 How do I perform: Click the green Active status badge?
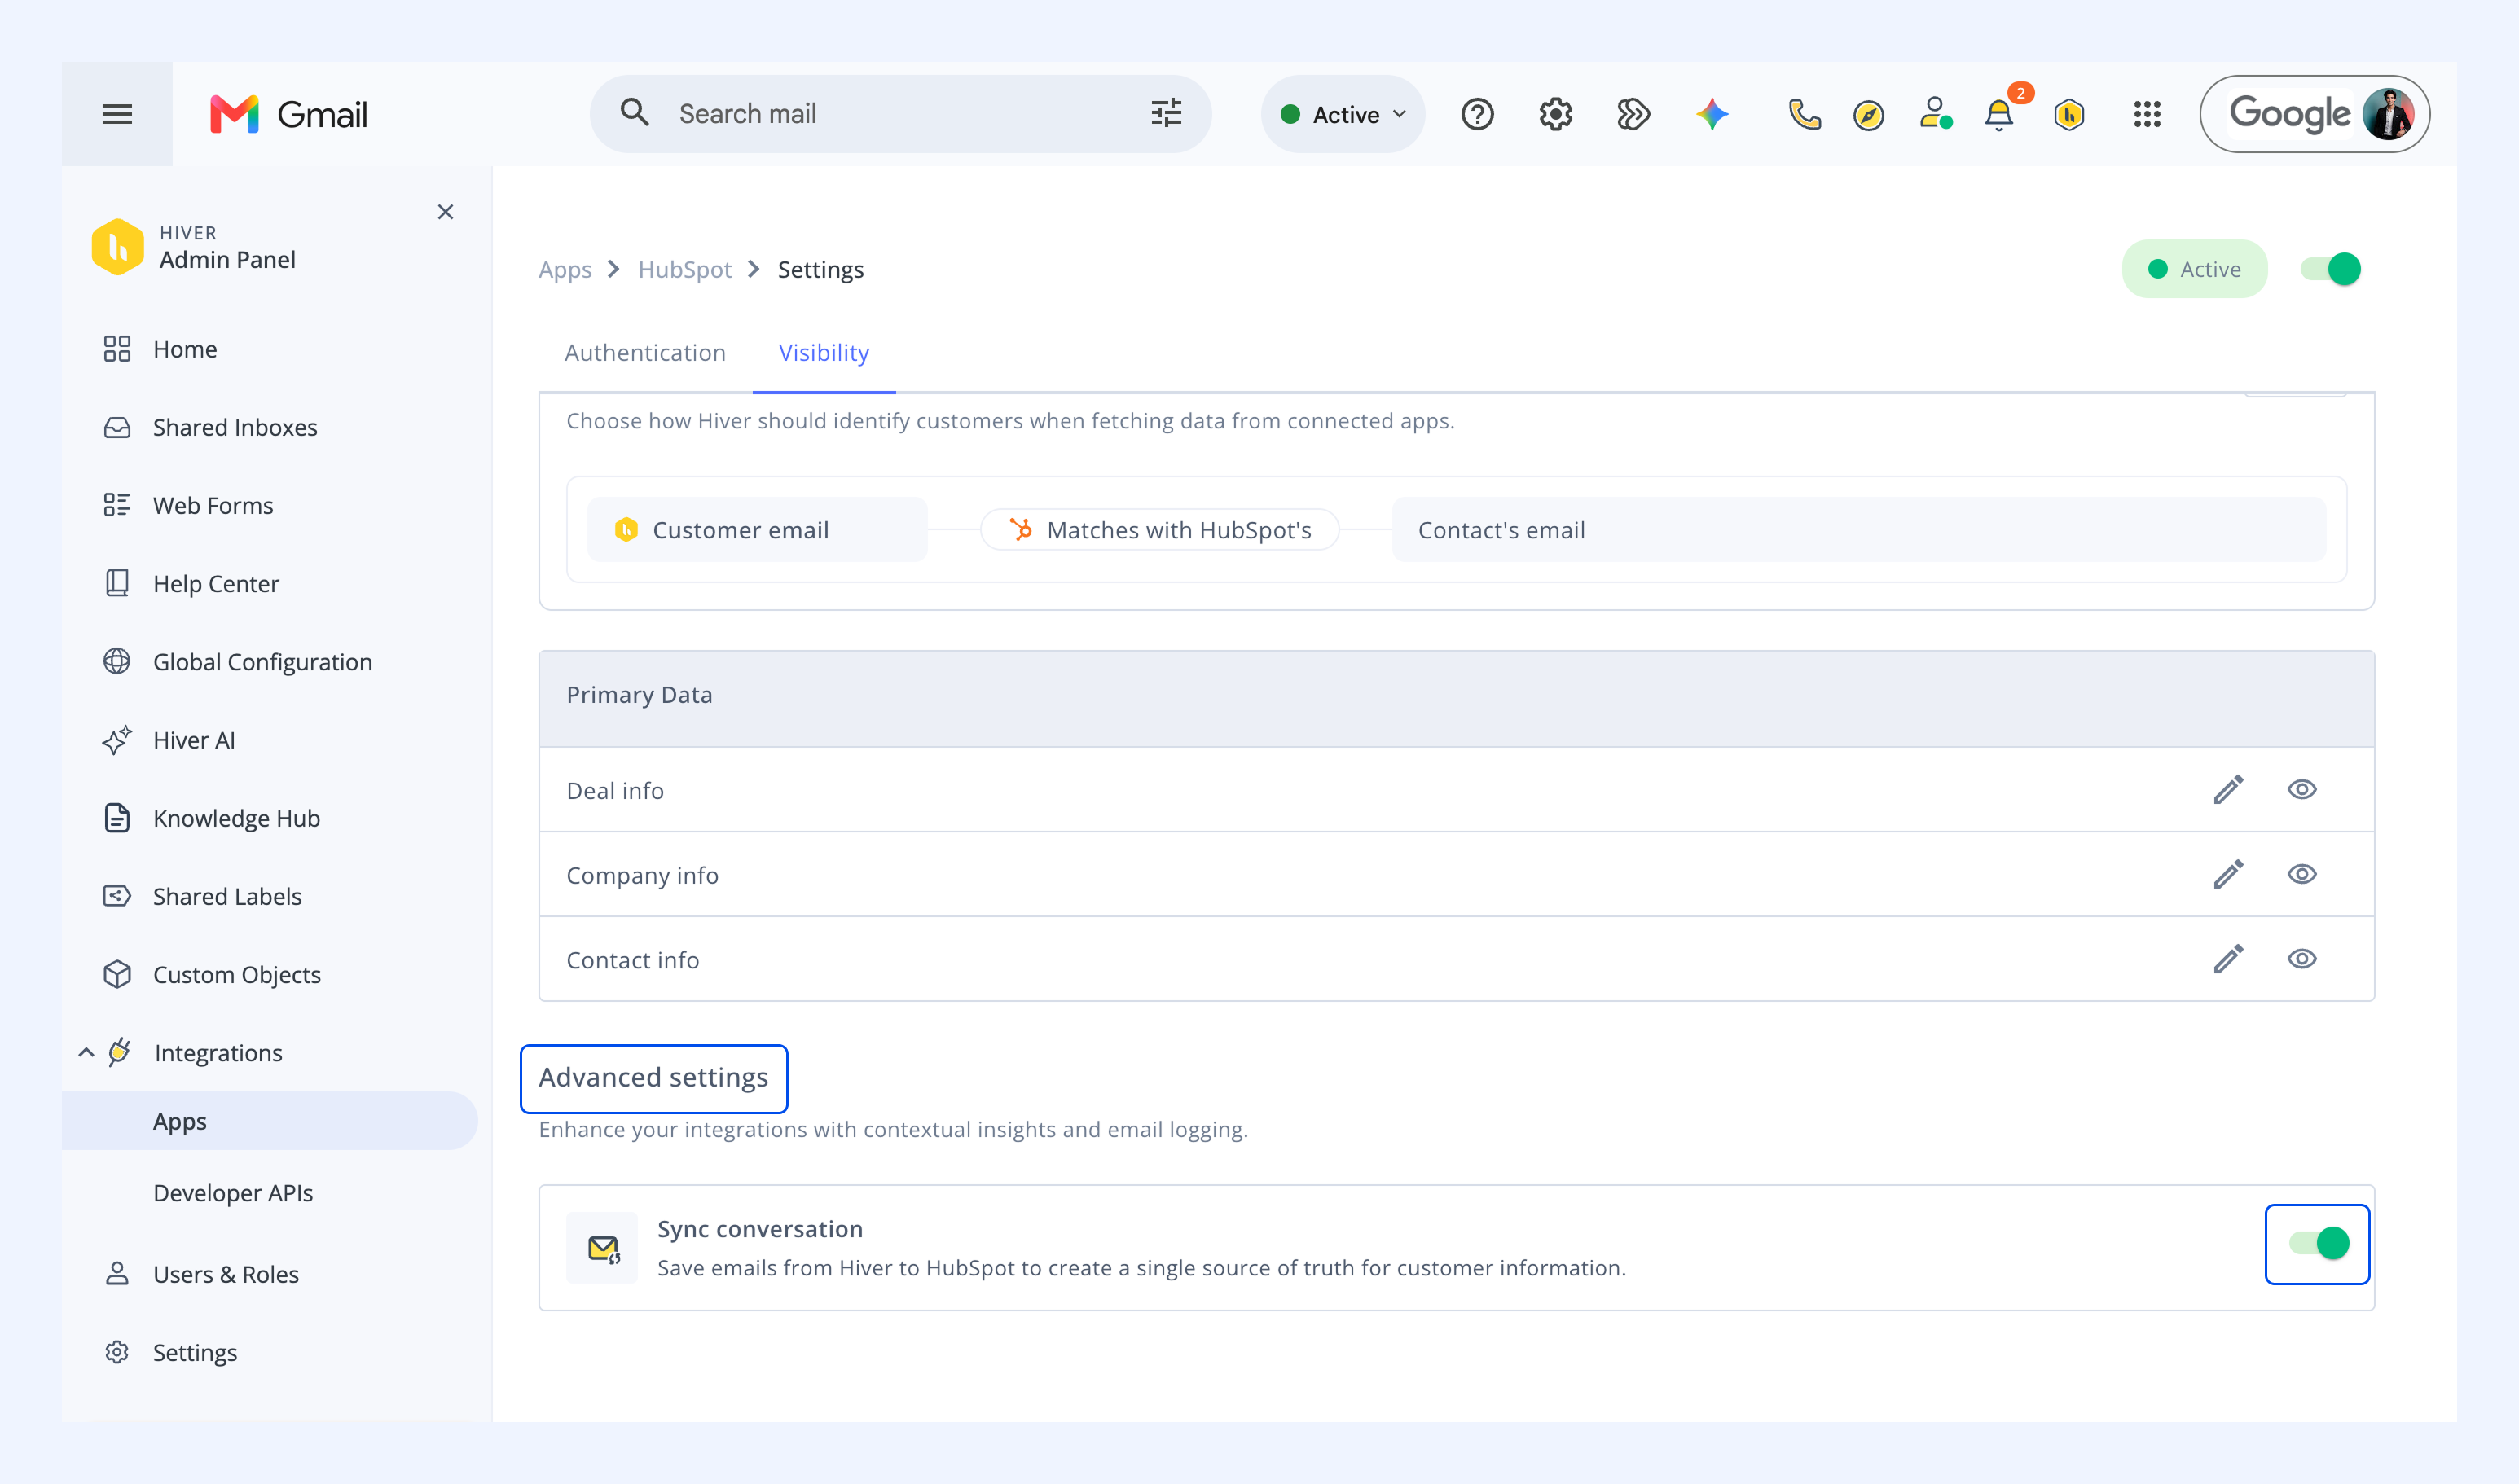pyautogui.click(x=2194, y=269)
